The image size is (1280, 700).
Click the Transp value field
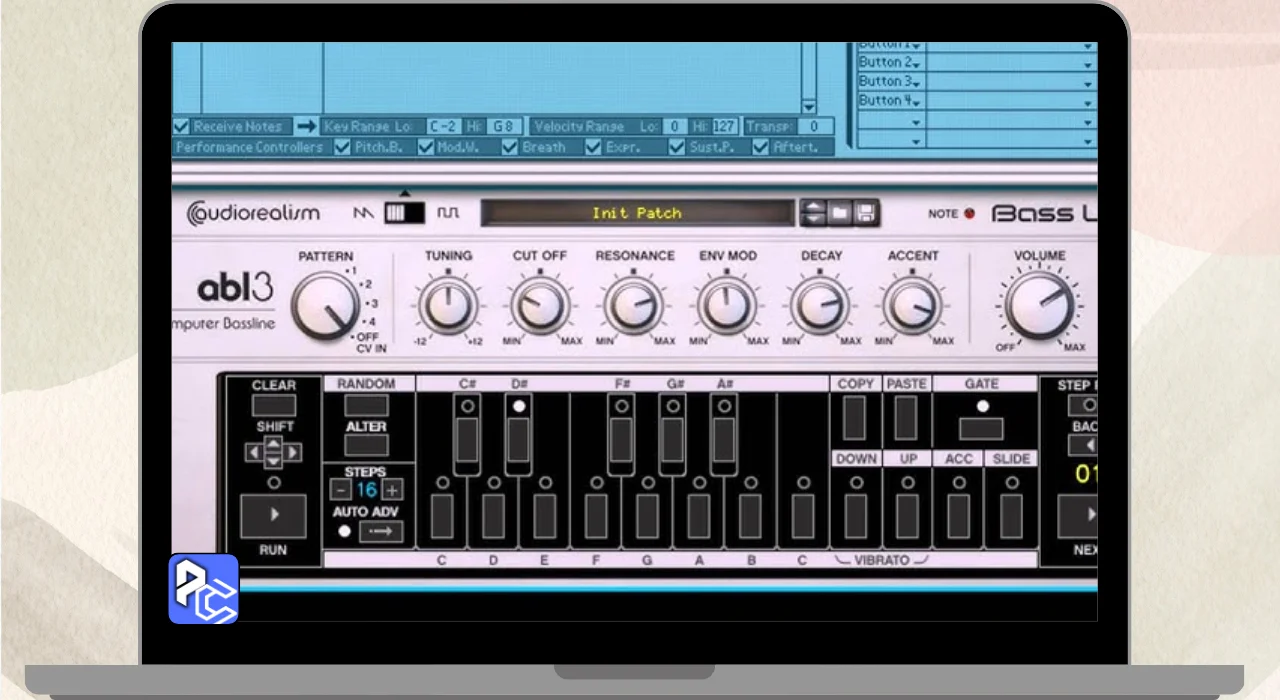click(816, 127)
